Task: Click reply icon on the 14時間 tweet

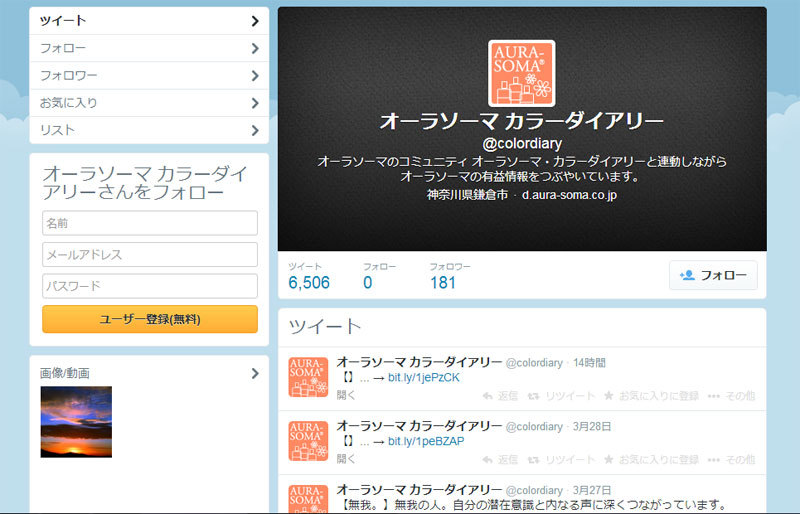Action: tap(488, 396)
